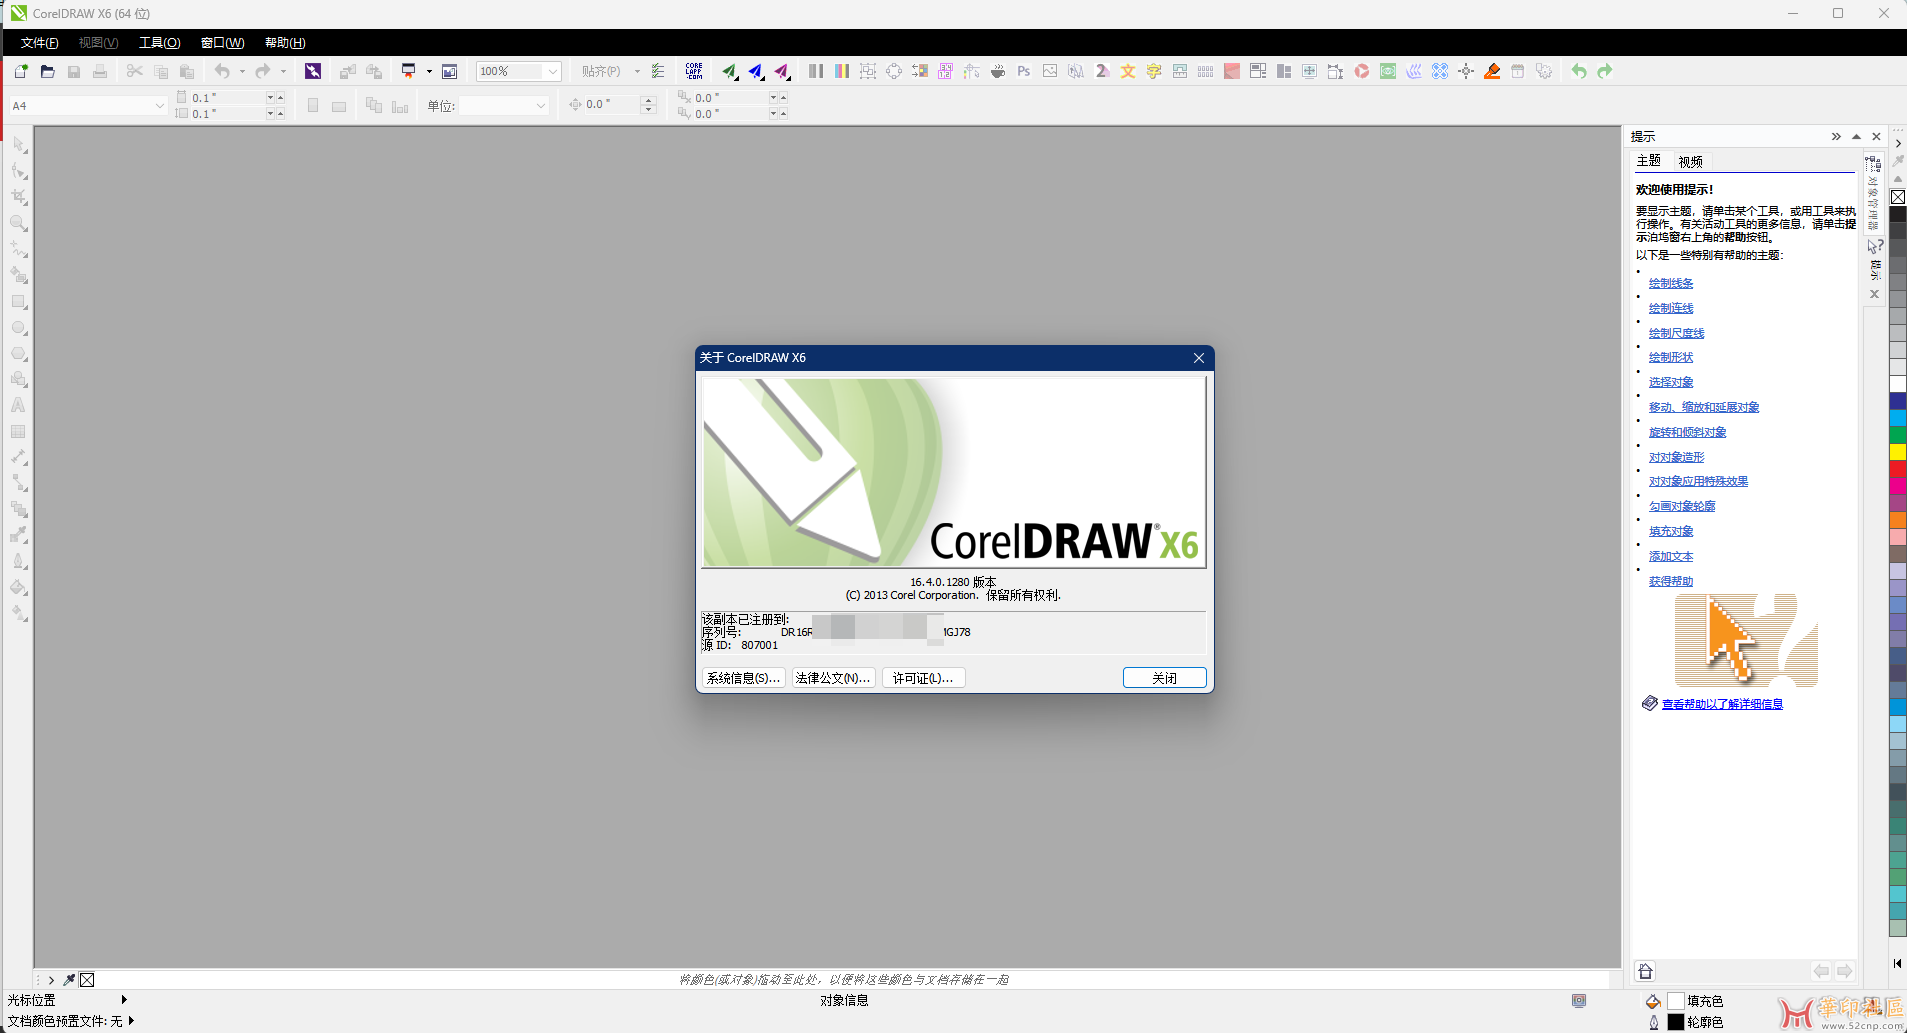Open the 查看帮助以了解详细信息 link
The width and height of the screenshot is (1907, 1033).
[1722, 704]
